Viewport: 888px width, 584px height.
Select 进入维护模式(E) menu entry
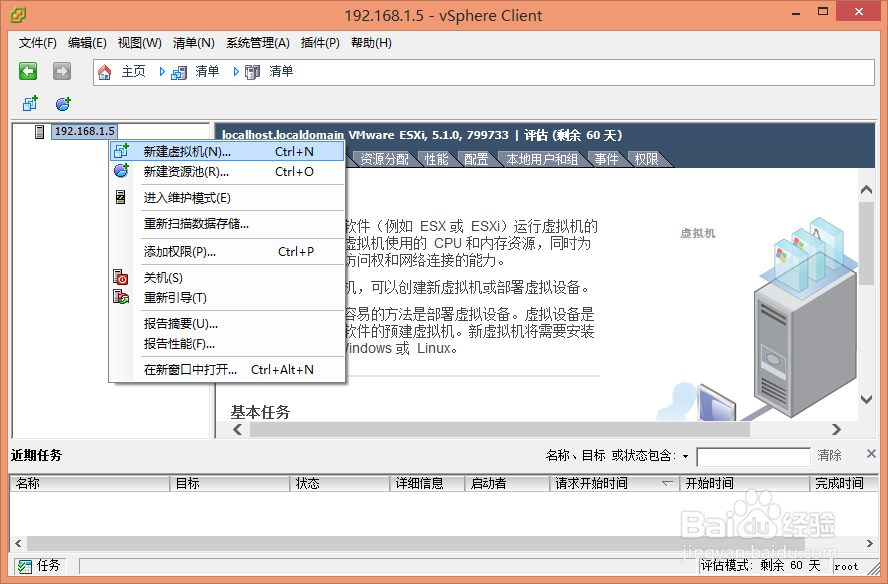pyautogui.click(x=227, y=198)
